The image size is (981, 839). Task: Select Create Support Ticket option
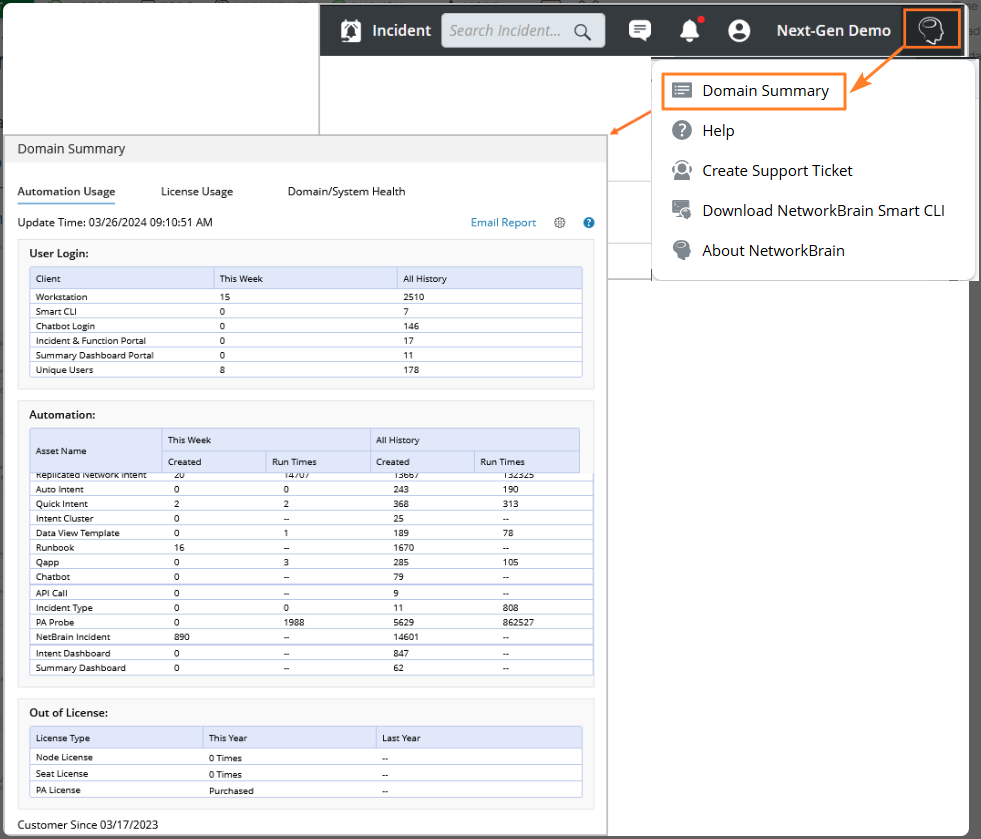coord(777,171)
